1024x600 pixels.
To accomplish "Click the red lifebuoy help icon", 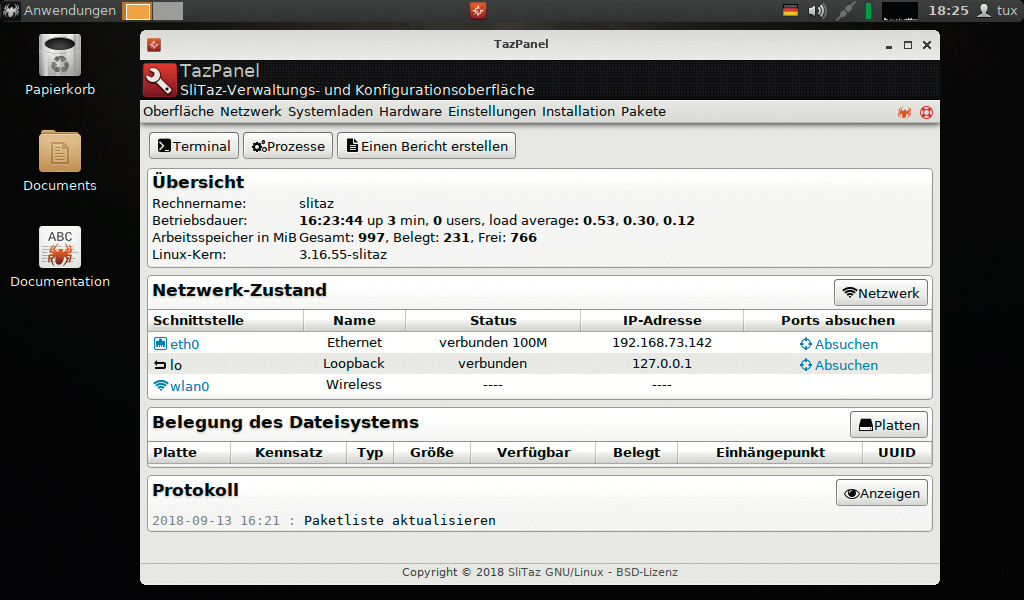I will coord(926,112).
